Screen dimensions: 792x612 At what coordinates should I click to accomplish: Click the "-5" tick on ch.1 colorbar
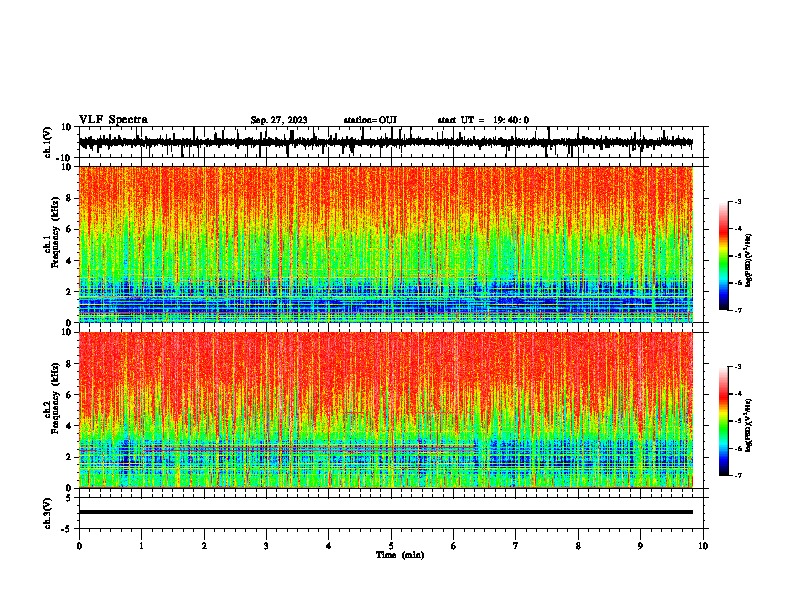tap(738, 256)
